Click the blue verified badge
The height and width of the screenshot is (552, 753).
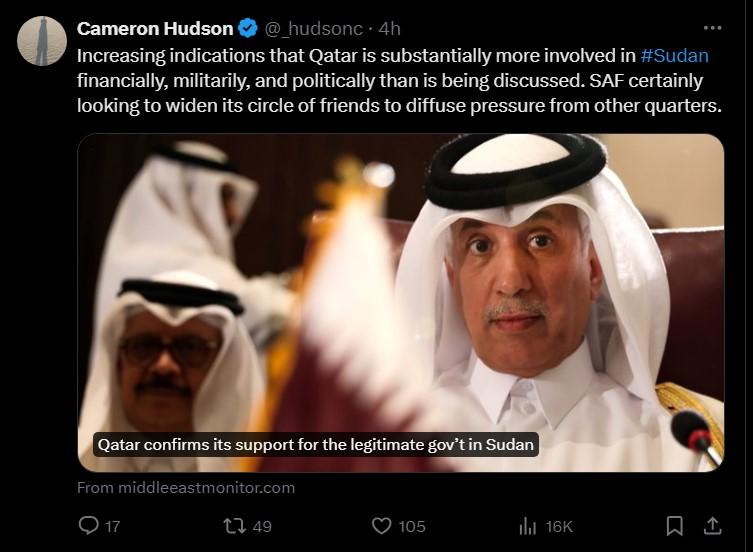[248, 29]
